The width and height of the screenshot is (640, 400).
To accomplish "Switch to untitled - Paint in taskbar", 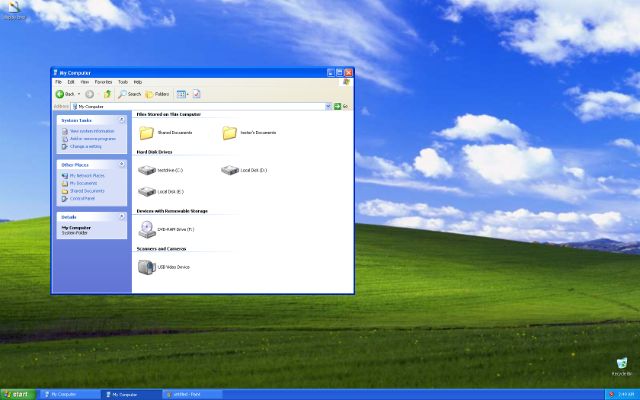I will pyautogui.click(x=193, y=394).
